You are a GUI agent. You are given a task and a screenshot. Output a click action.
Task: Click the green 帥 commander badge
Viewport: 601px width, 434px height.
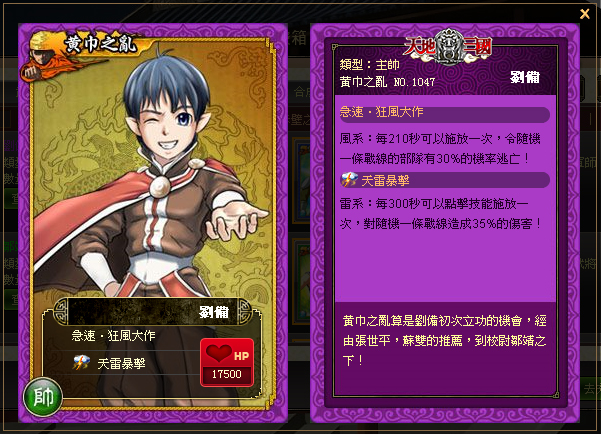(43, 397)
